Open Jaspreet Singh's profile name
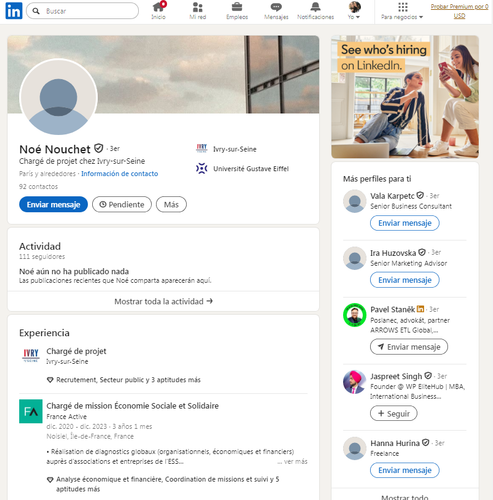493x500 pixels. 396,376
